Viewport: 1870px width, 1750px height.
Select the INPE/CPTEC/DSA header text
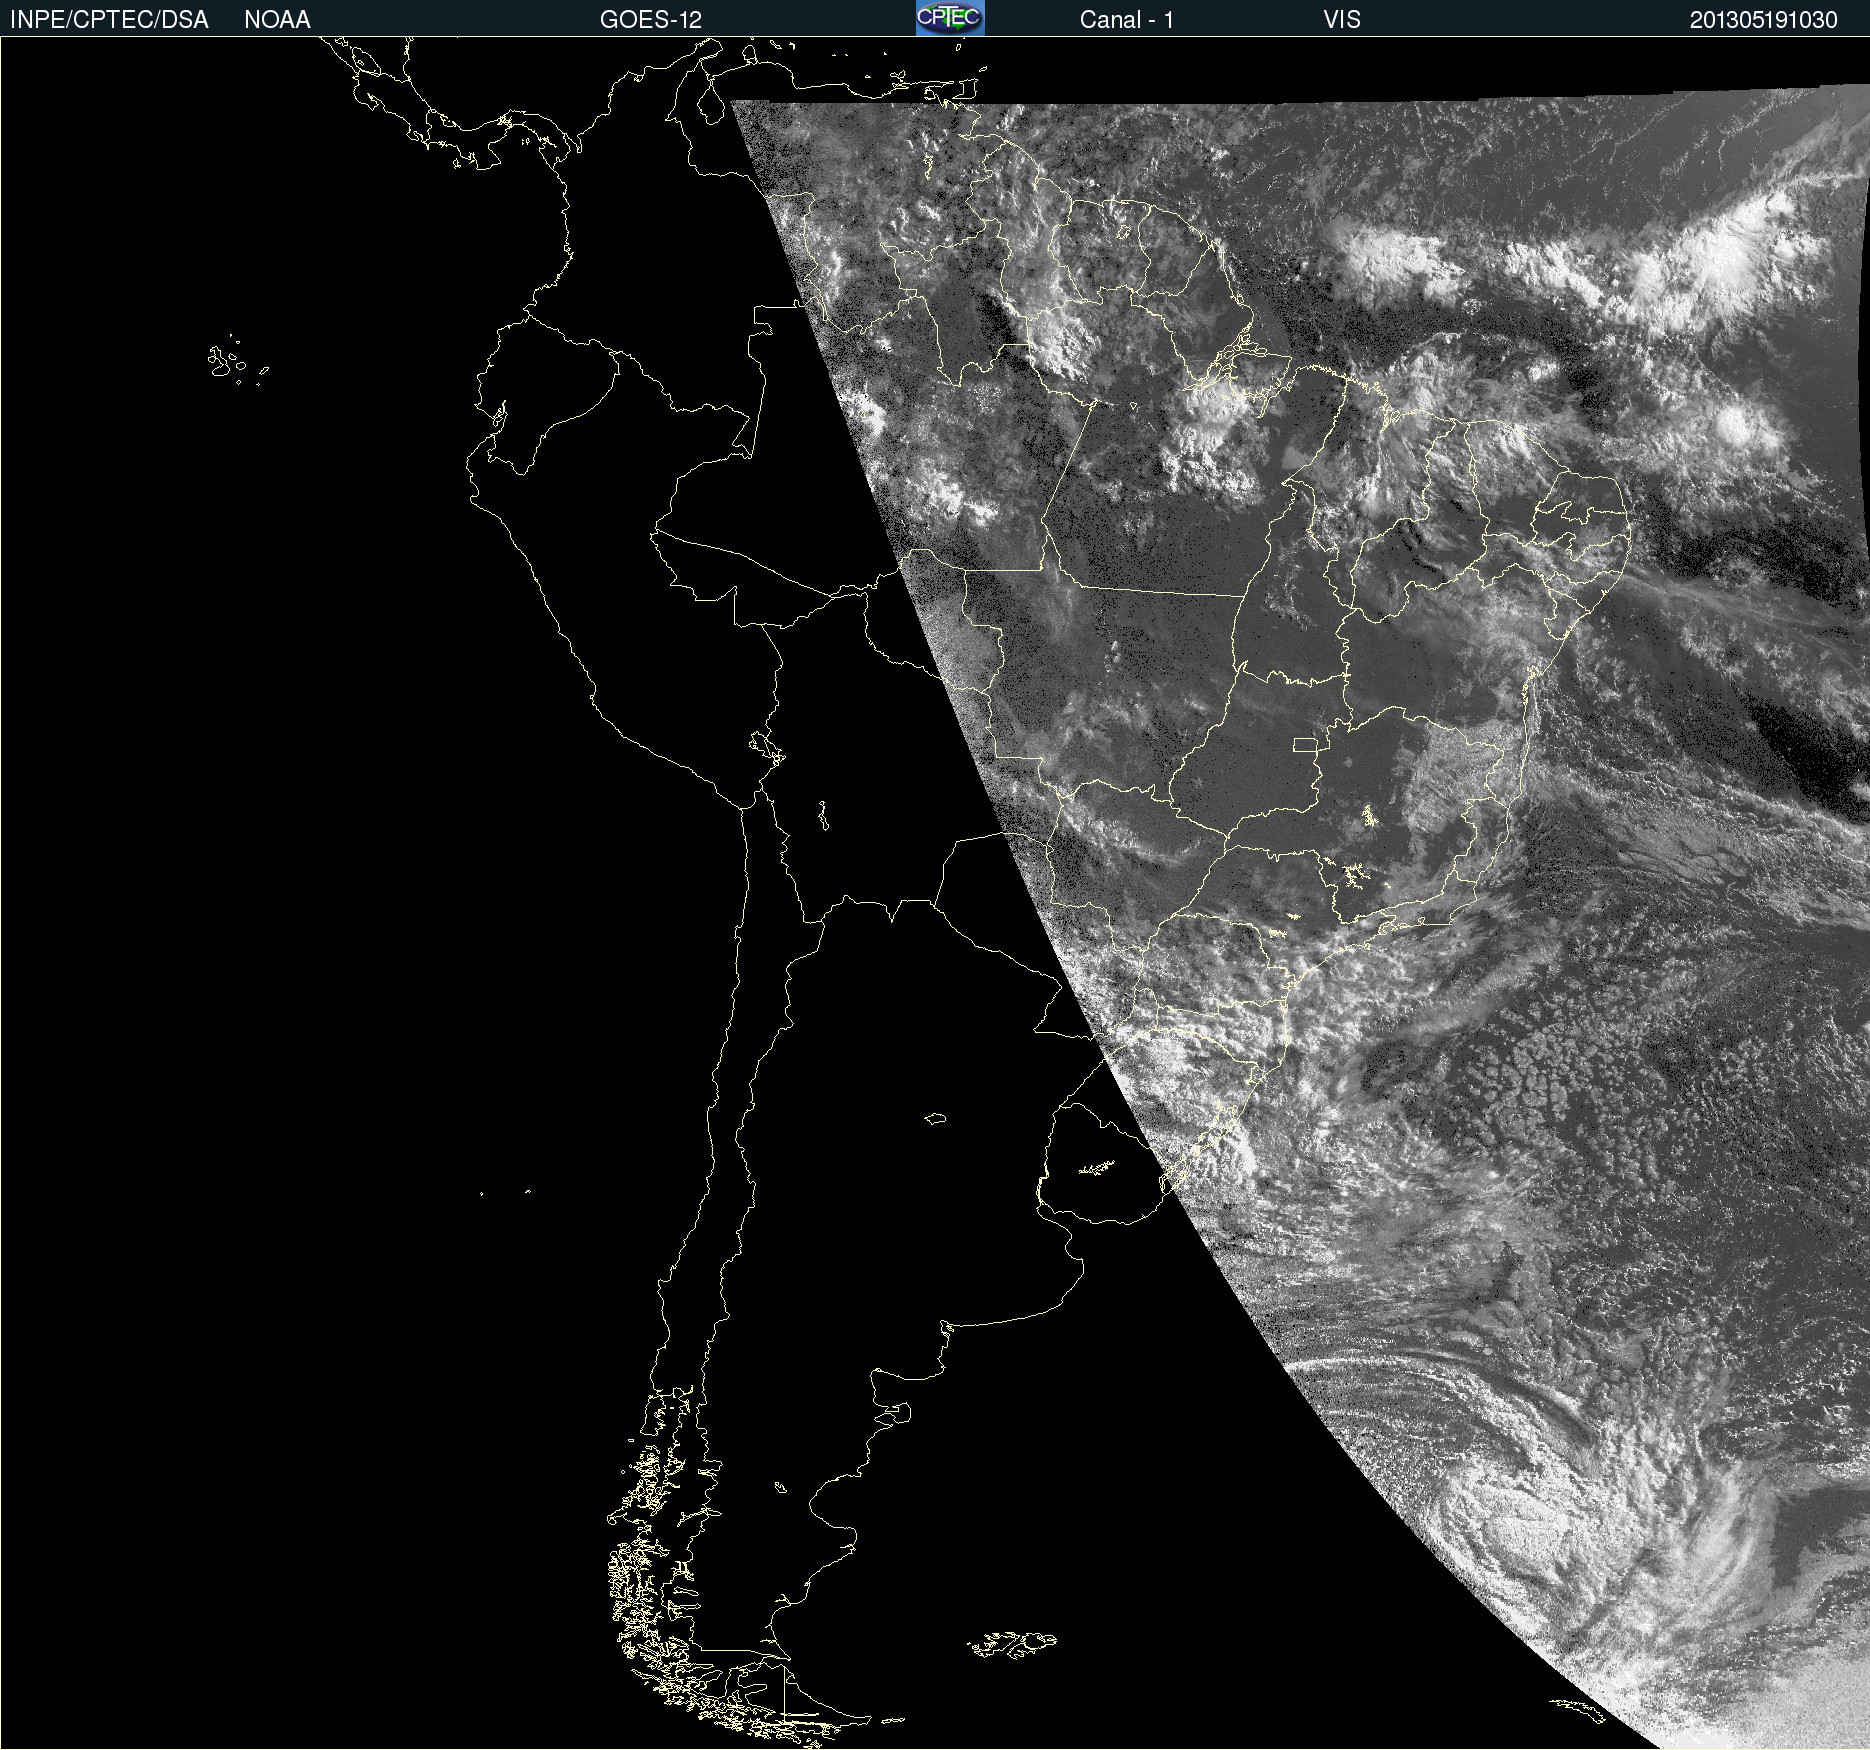pos(109,20)
